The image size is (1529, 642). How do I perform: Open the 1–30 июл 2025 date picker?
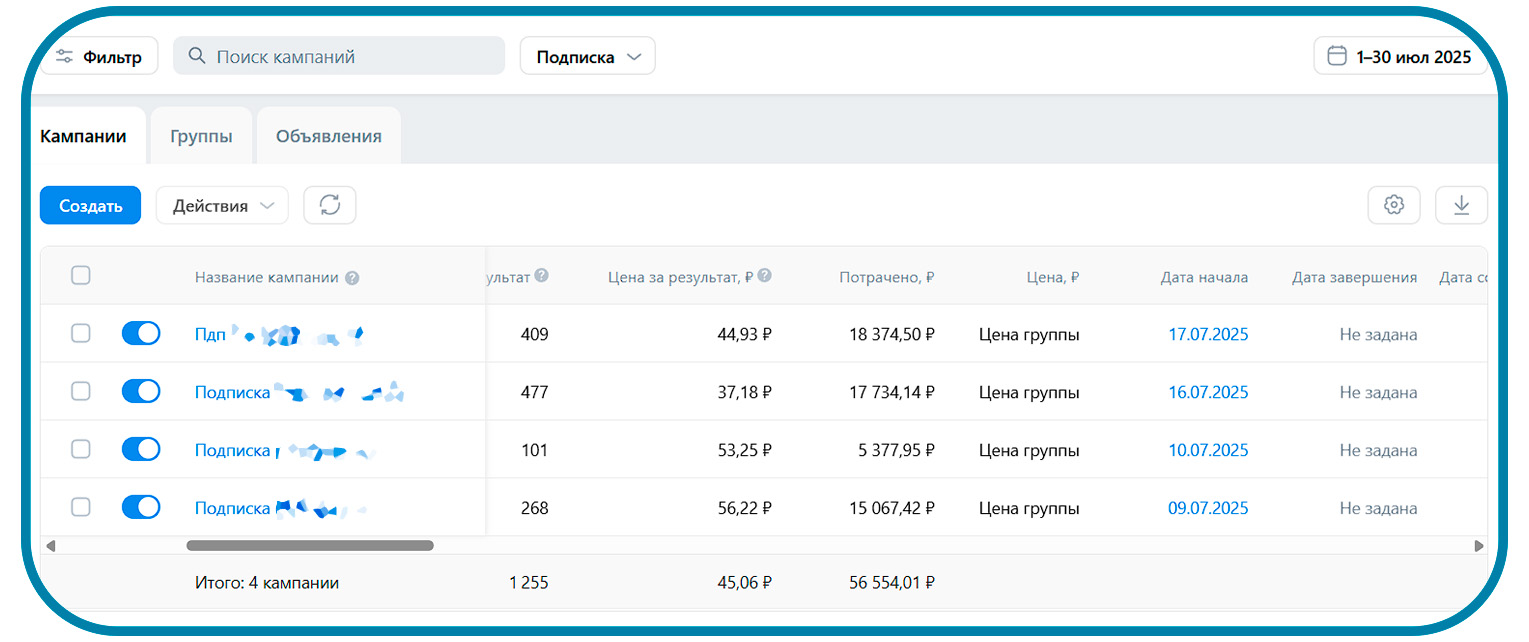tap(1400, 57)
